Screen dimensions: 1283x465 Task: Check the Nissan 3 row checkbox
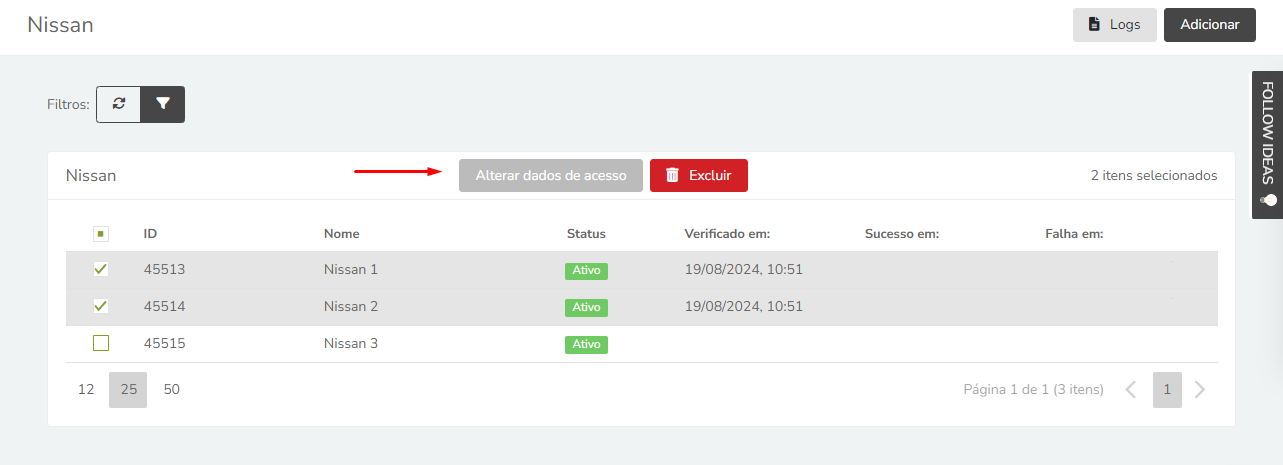click(101, 343)
